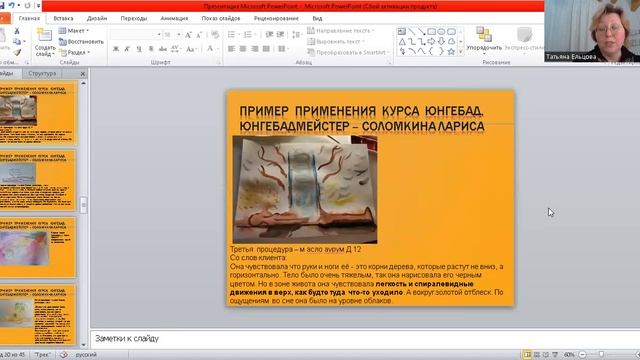Toggle text shadow S formatting
Image resolution: width=640 pixels, height=360 pixels.
(151, 49)
